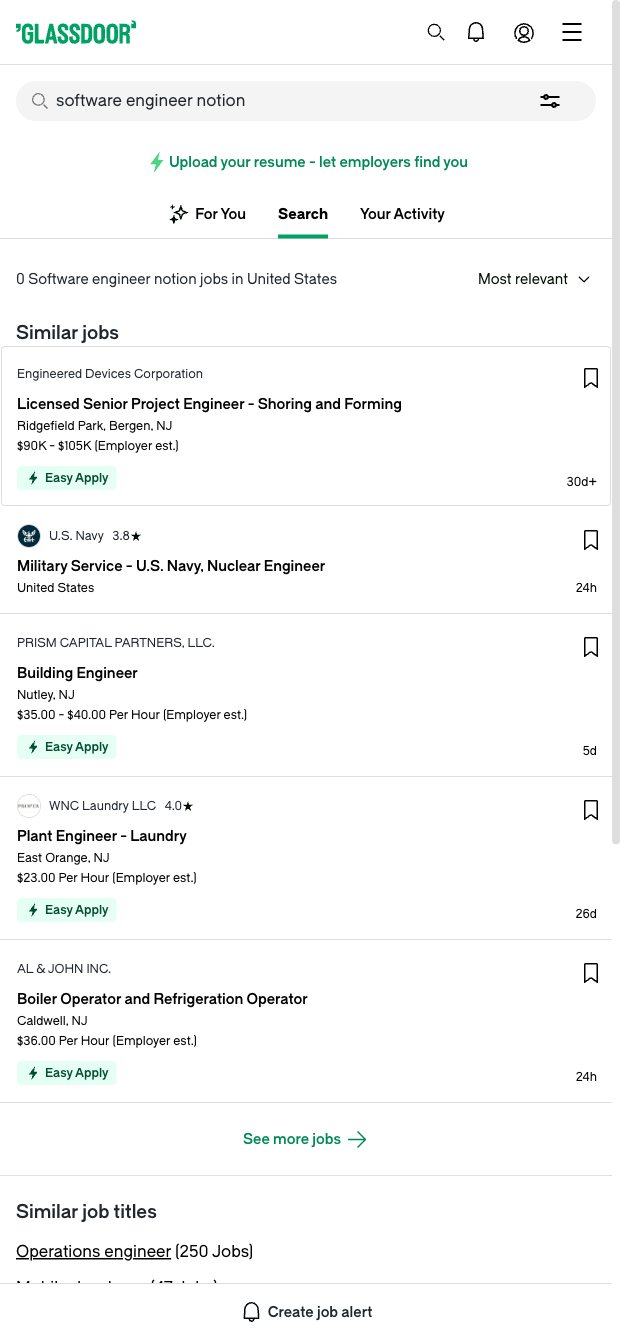Expand the Most relevant sort dropdown
This screenshot has width=620, height=1340.
tap(534, 279)
